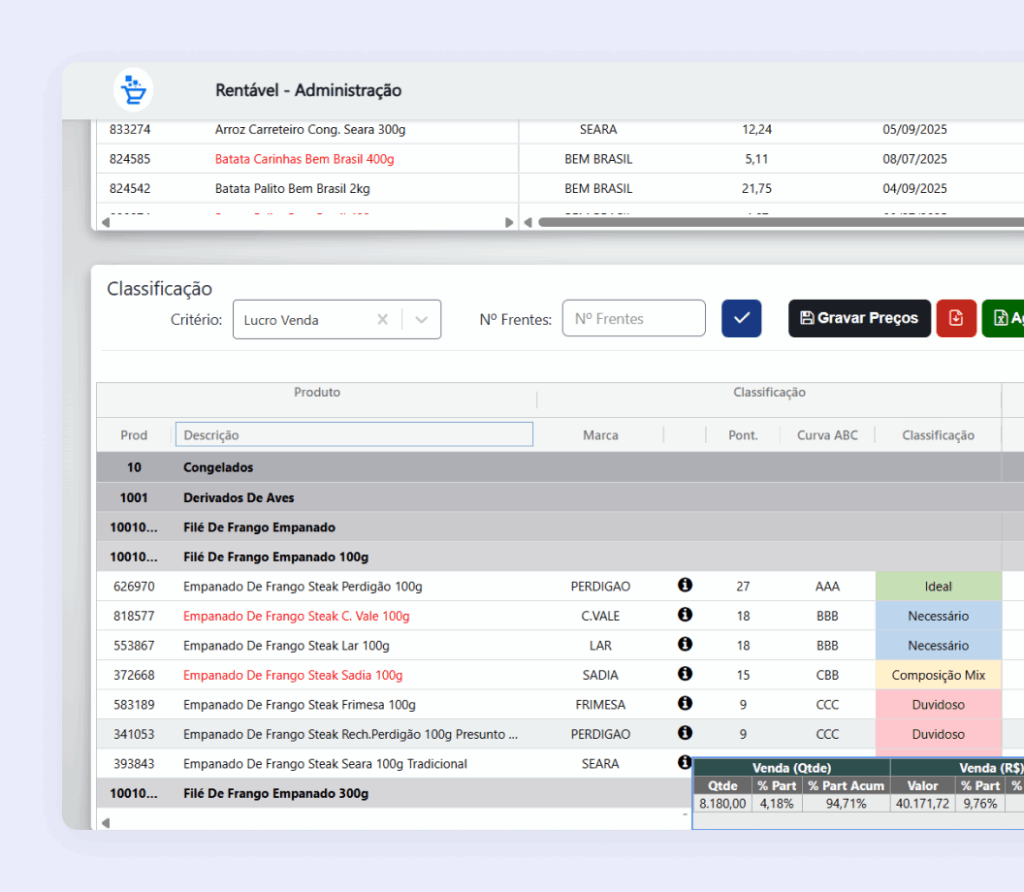Sort by the Marca column header
This screenshot has width=1024, height=892.
600,435
